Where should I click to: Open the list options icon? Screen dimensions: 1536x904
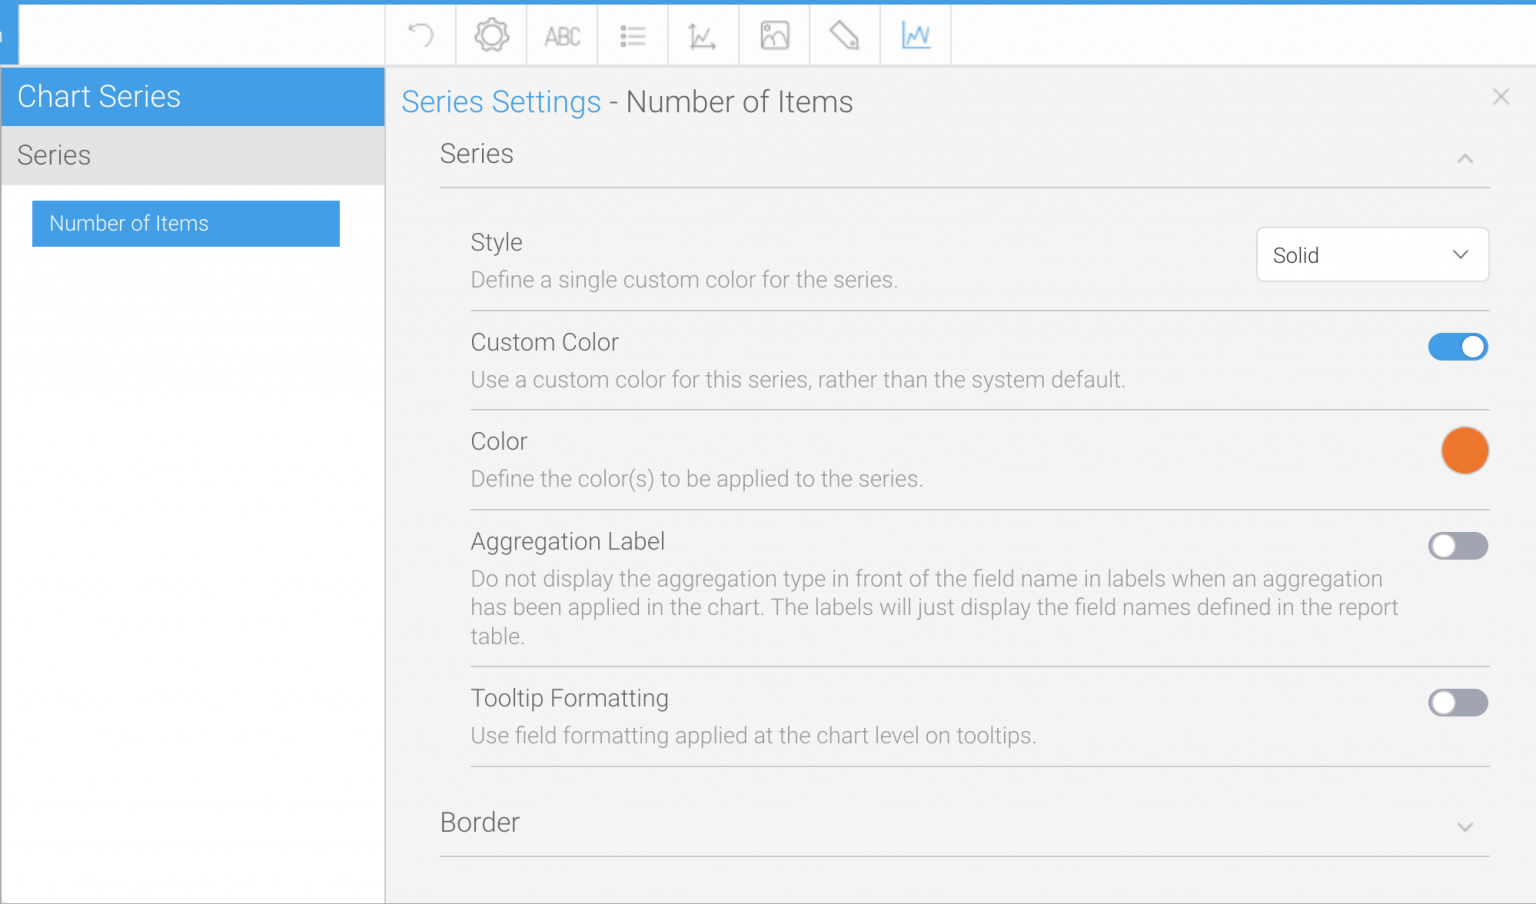click(x=632, y=34)
